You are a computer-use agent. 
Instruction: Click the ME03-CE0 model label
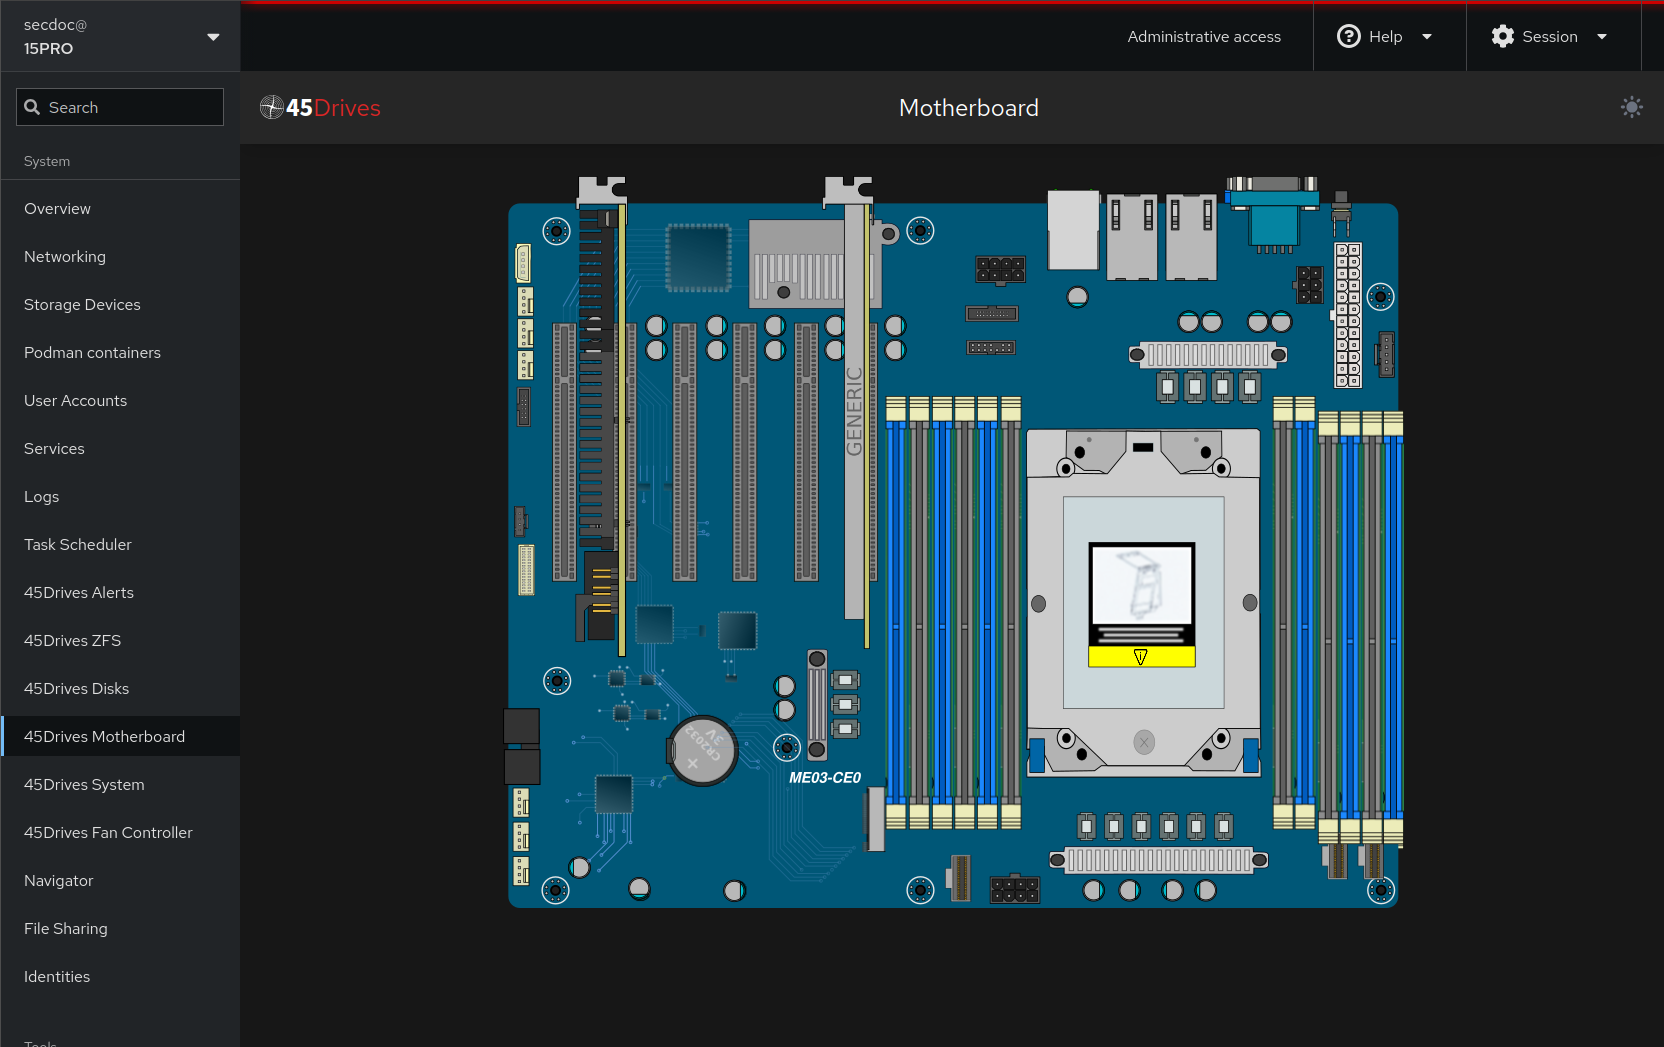coord(825,778)
